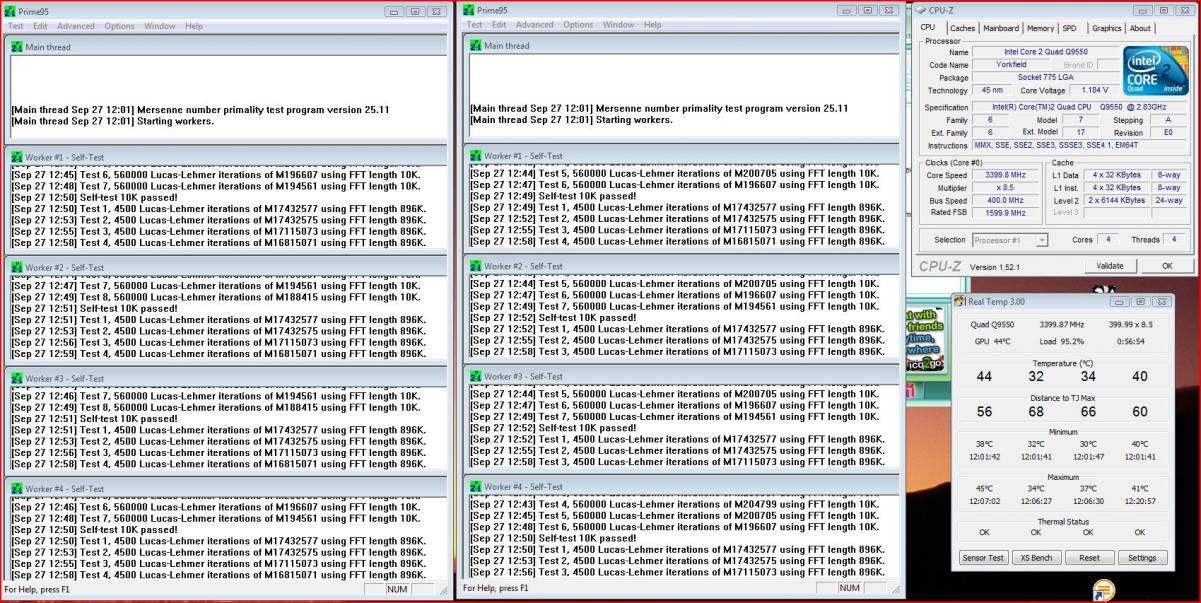1201x603 pixels.
Task: Open the Edit menu in right Prime95
Action: coord(498,24)
